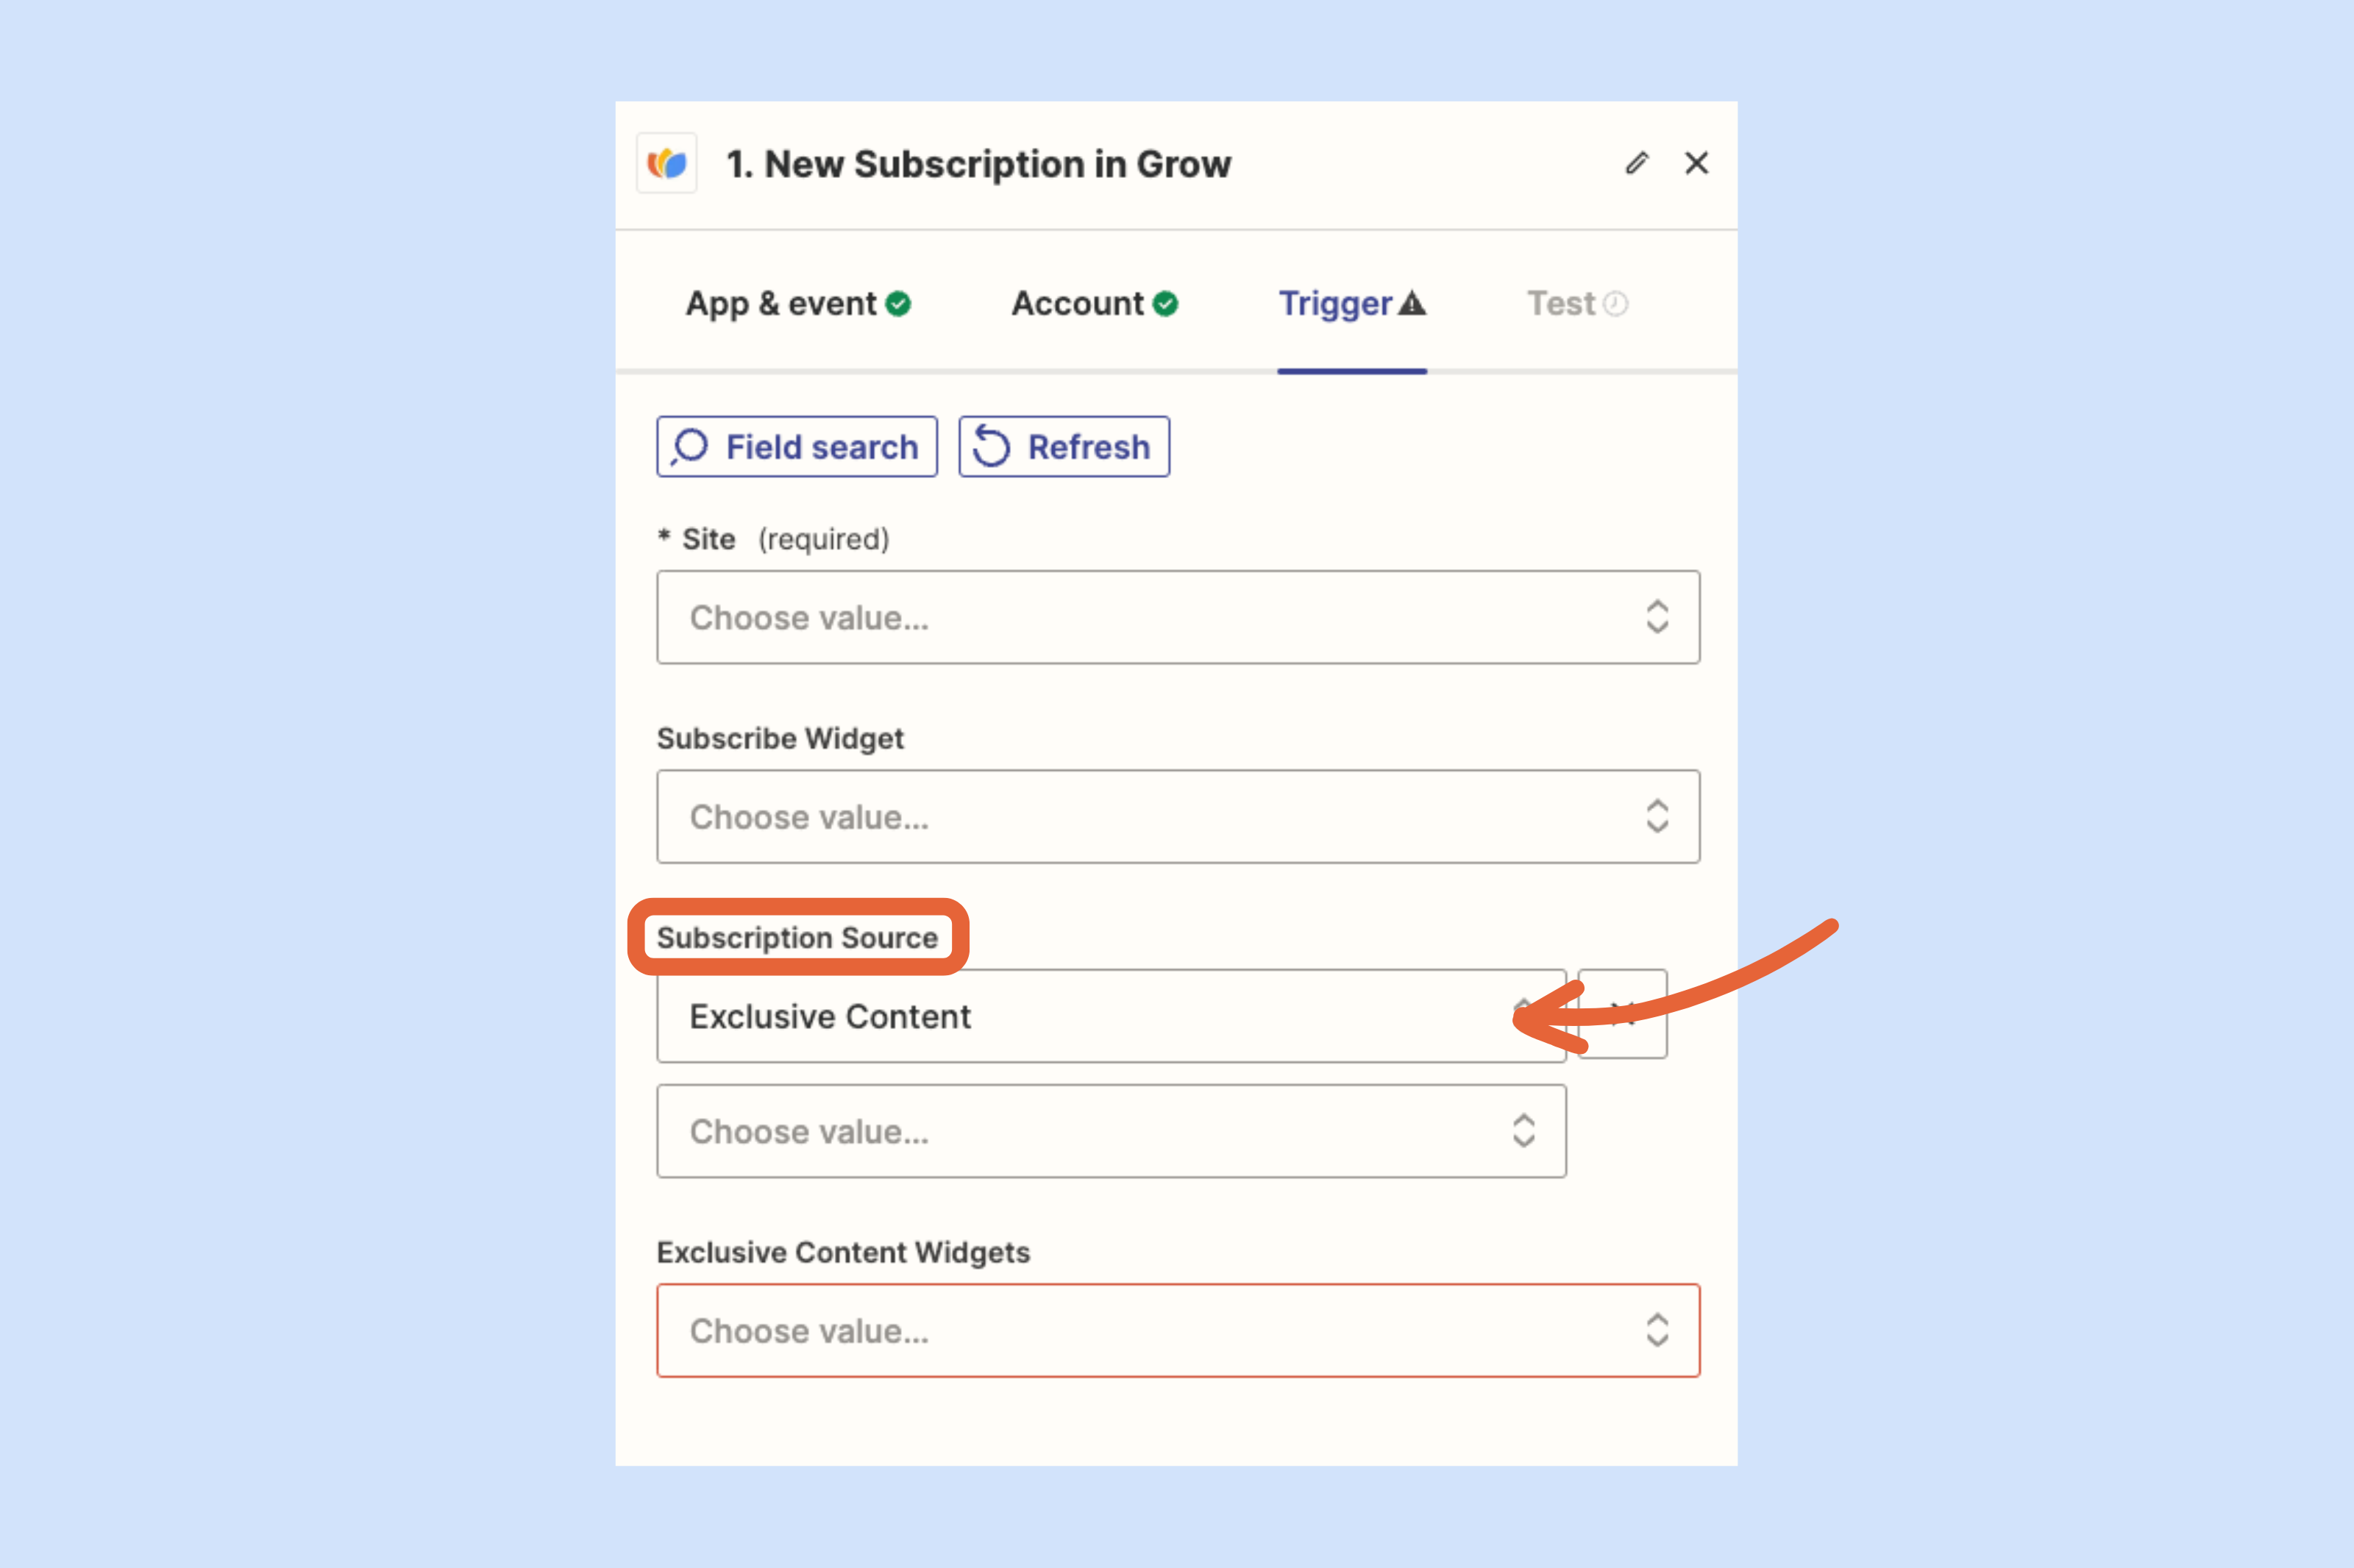Click the Field search magnifier icon
Viewport: 2354px width, 1568px height.
click(689, 447)
